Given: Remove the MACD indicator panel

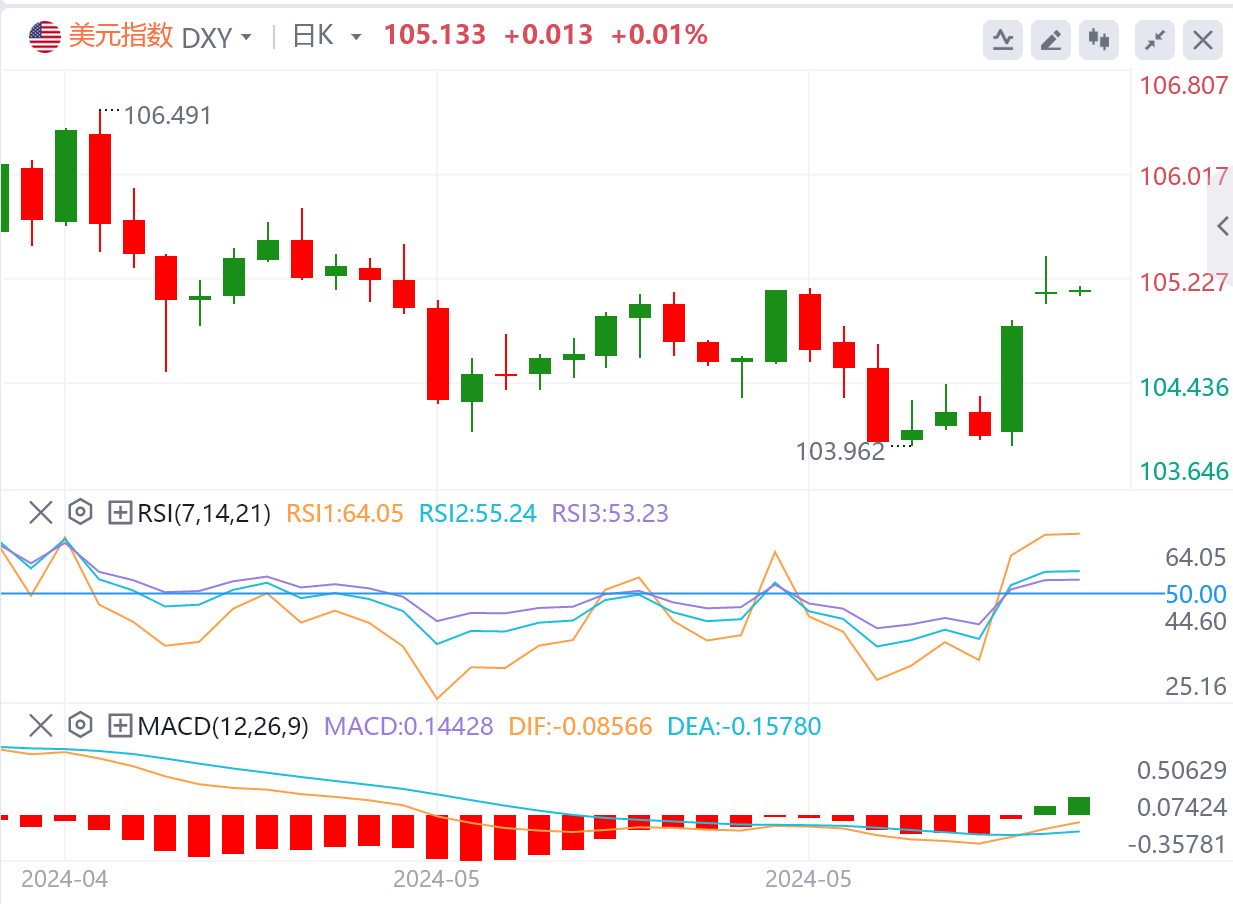Looking at the screenshot, I should click(x=40, y=725).
